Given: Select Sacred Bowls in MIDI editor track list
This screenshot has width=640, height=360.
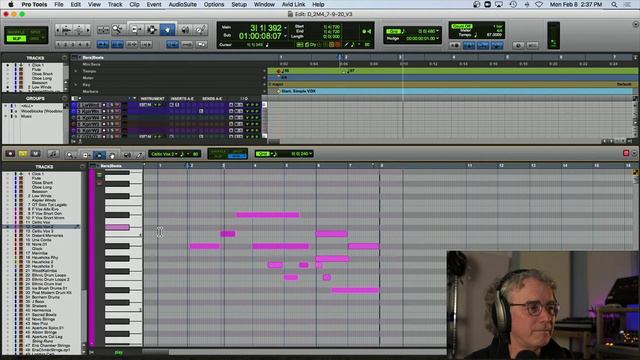Looking at the screenshot, I should pos(44,315).
